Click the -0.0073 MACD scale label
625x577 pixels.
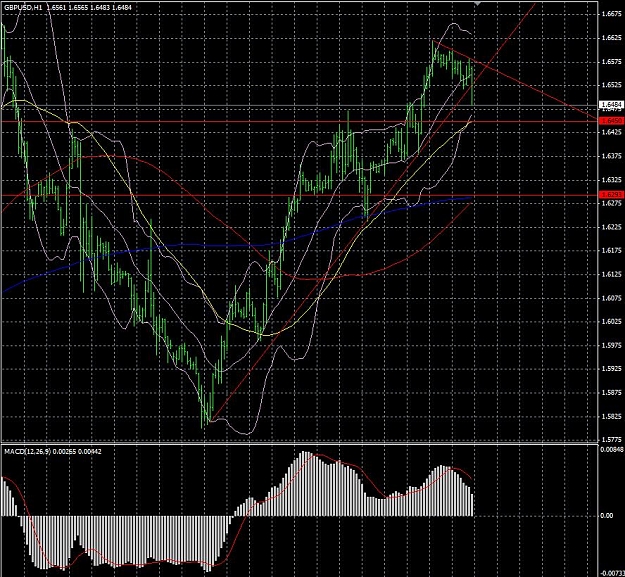(x=611, y=573)
